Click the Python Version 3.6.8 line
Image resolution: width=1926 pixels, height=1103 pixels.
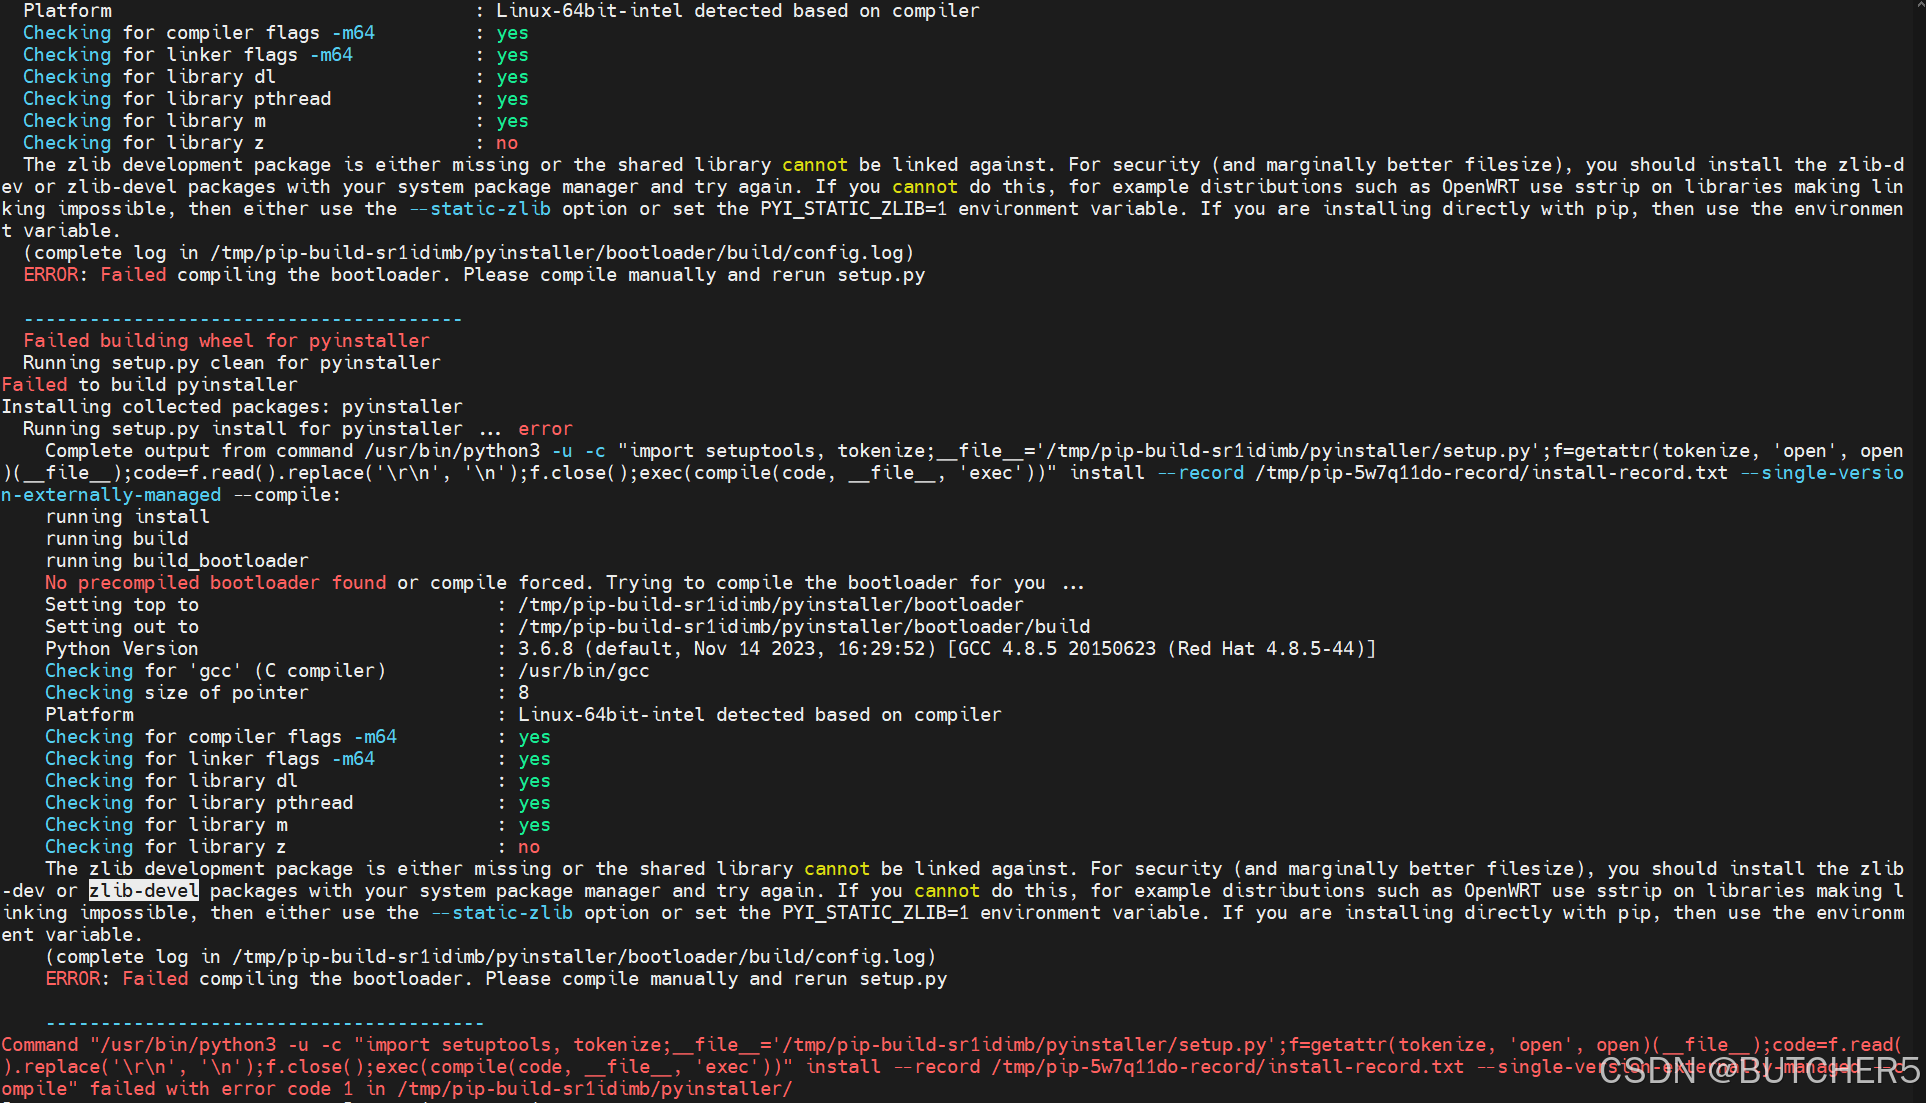pos(711,649)
